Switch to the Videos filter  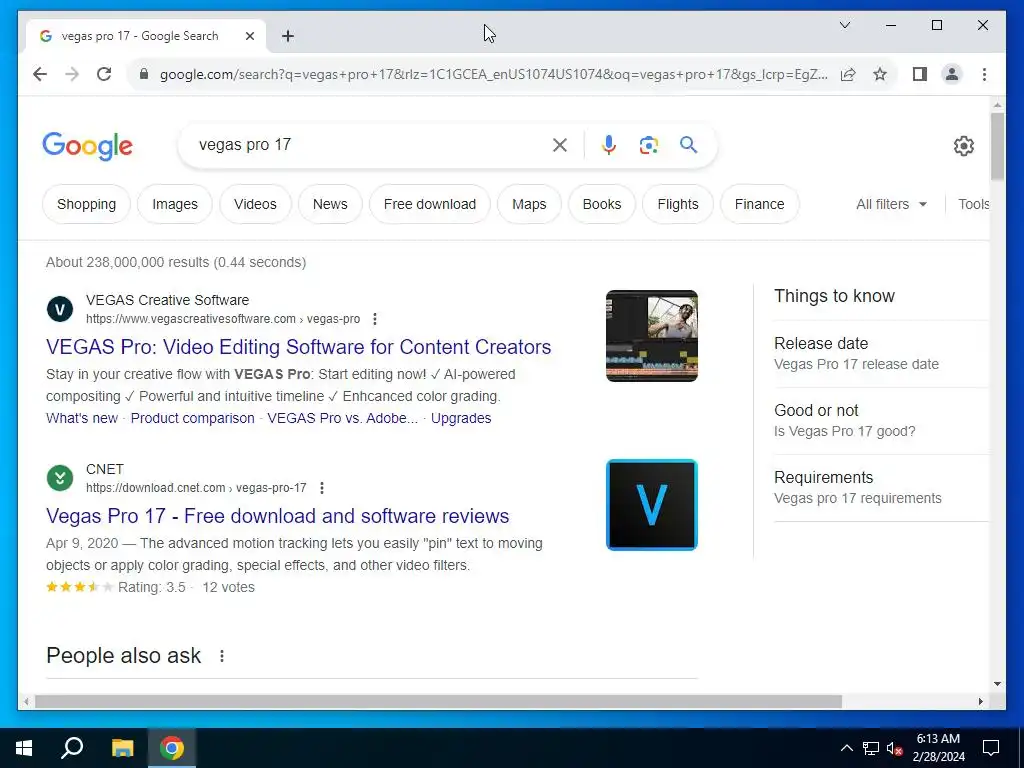click(255, 204)
